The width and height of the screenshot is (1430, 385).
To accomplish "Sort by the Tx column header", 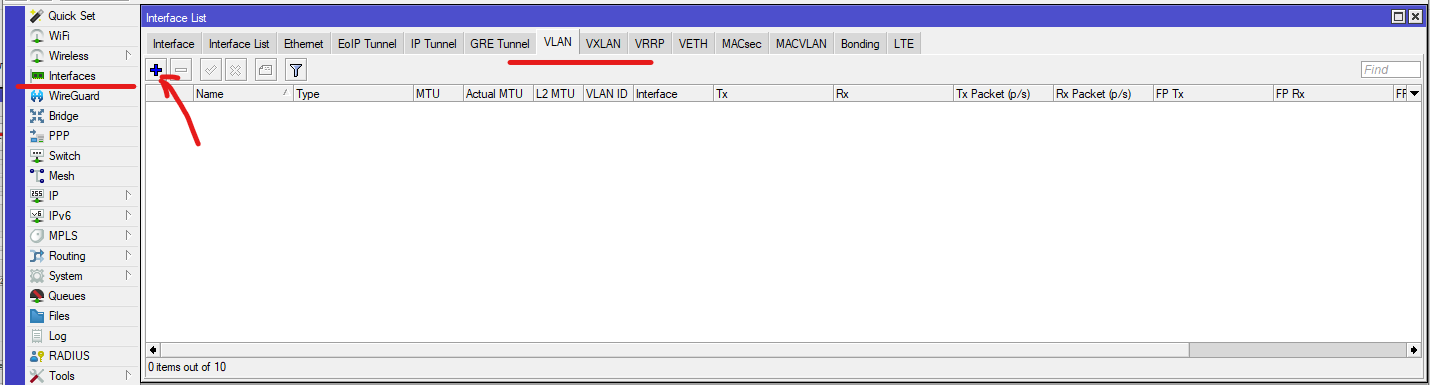I will [x=773, y=93].
